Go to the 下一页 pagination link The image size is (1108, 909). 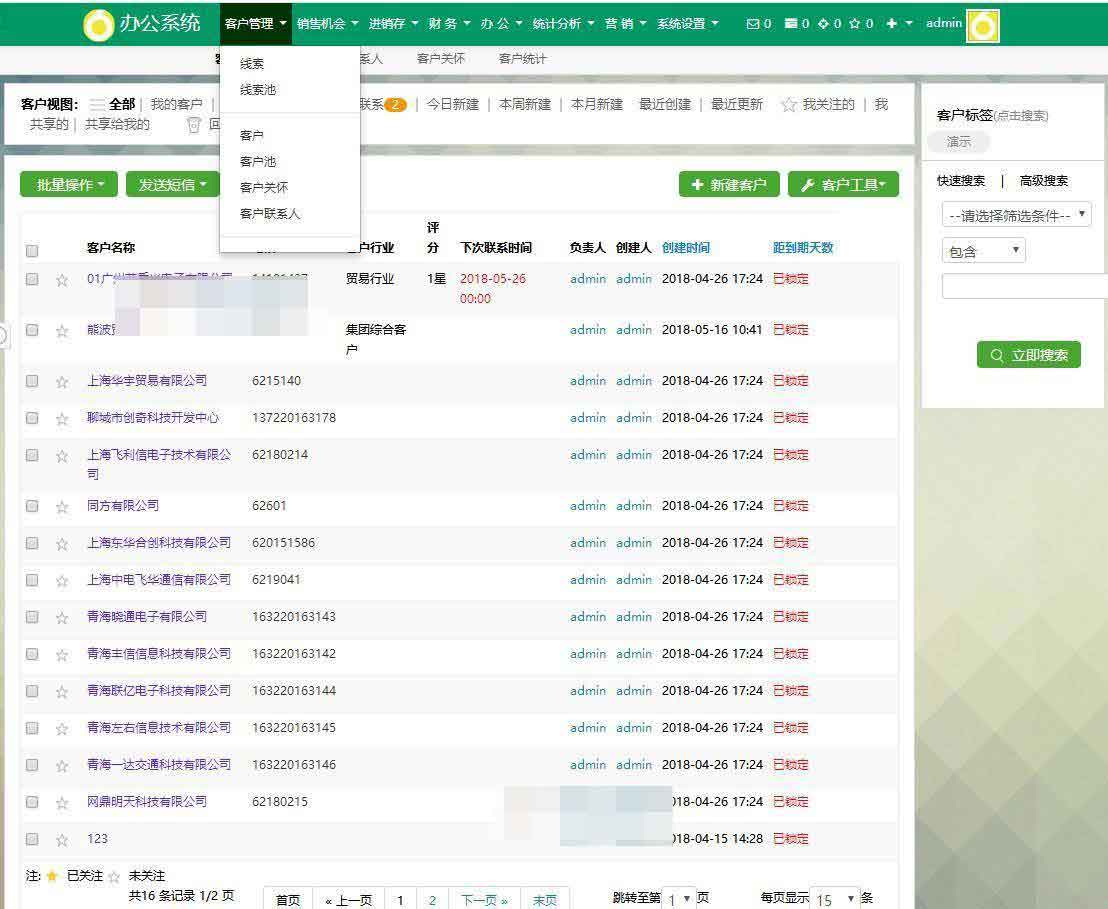point(484,900)
